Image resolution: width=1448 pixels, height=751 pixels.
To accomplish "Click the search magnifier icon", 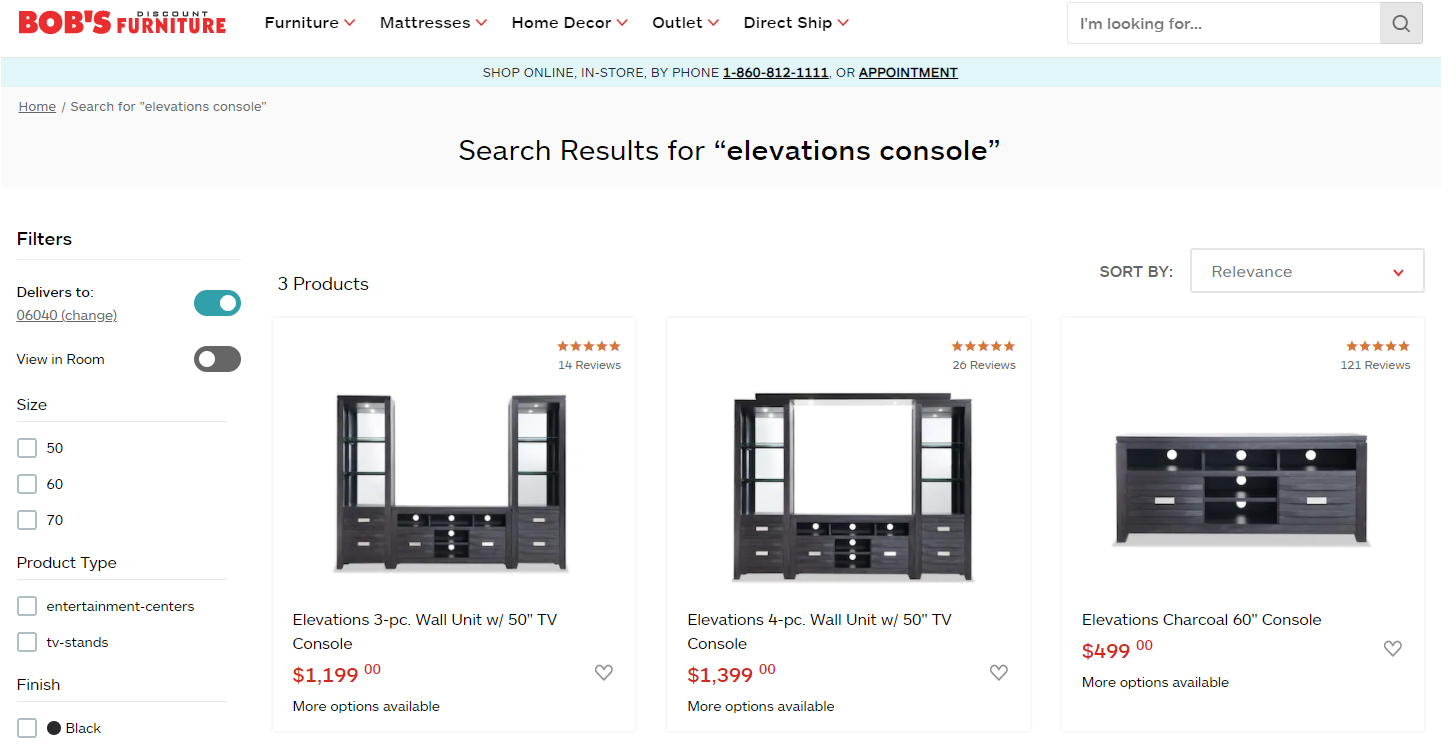I will (x=1401, y=24).
